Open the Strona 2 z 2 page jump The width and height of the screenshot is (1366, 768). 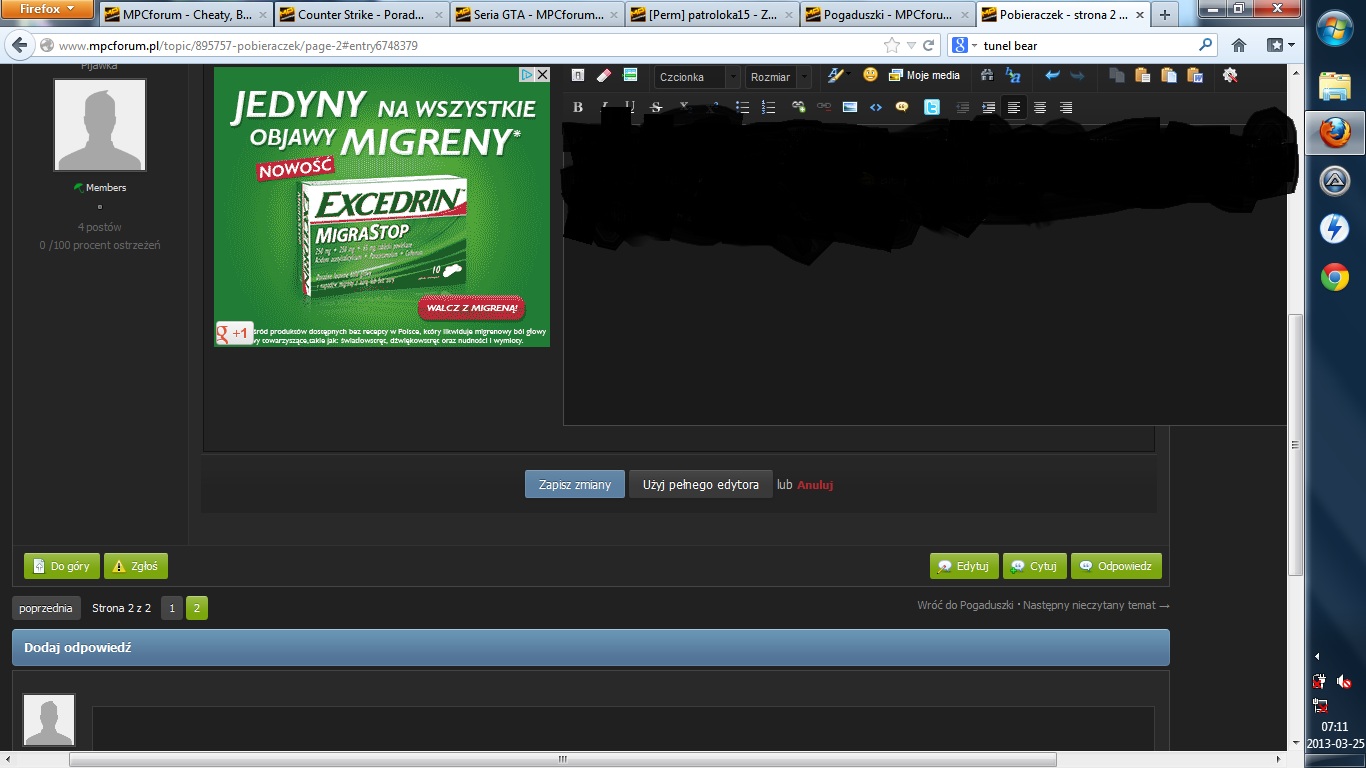tap(121, 608)
